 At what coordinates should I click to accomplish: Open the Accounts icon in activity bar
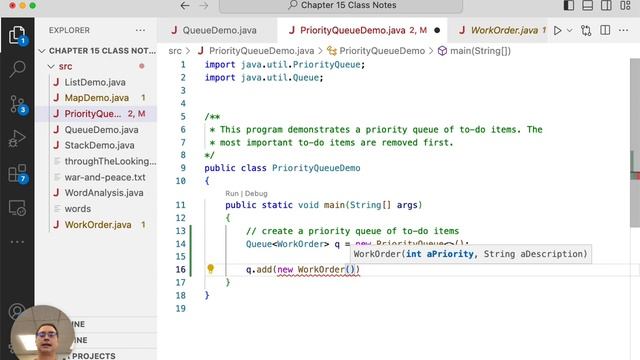16,312
